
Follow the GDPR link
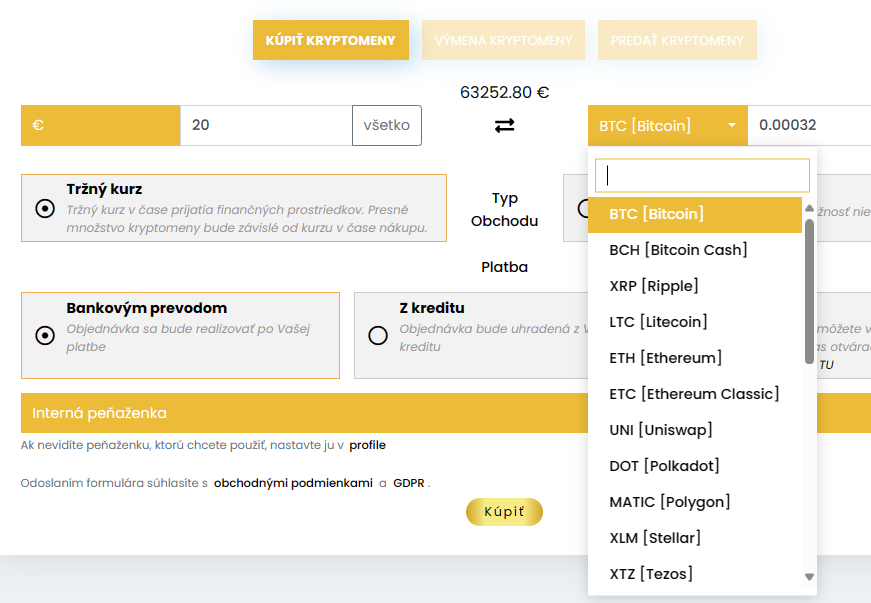(409, 483)
